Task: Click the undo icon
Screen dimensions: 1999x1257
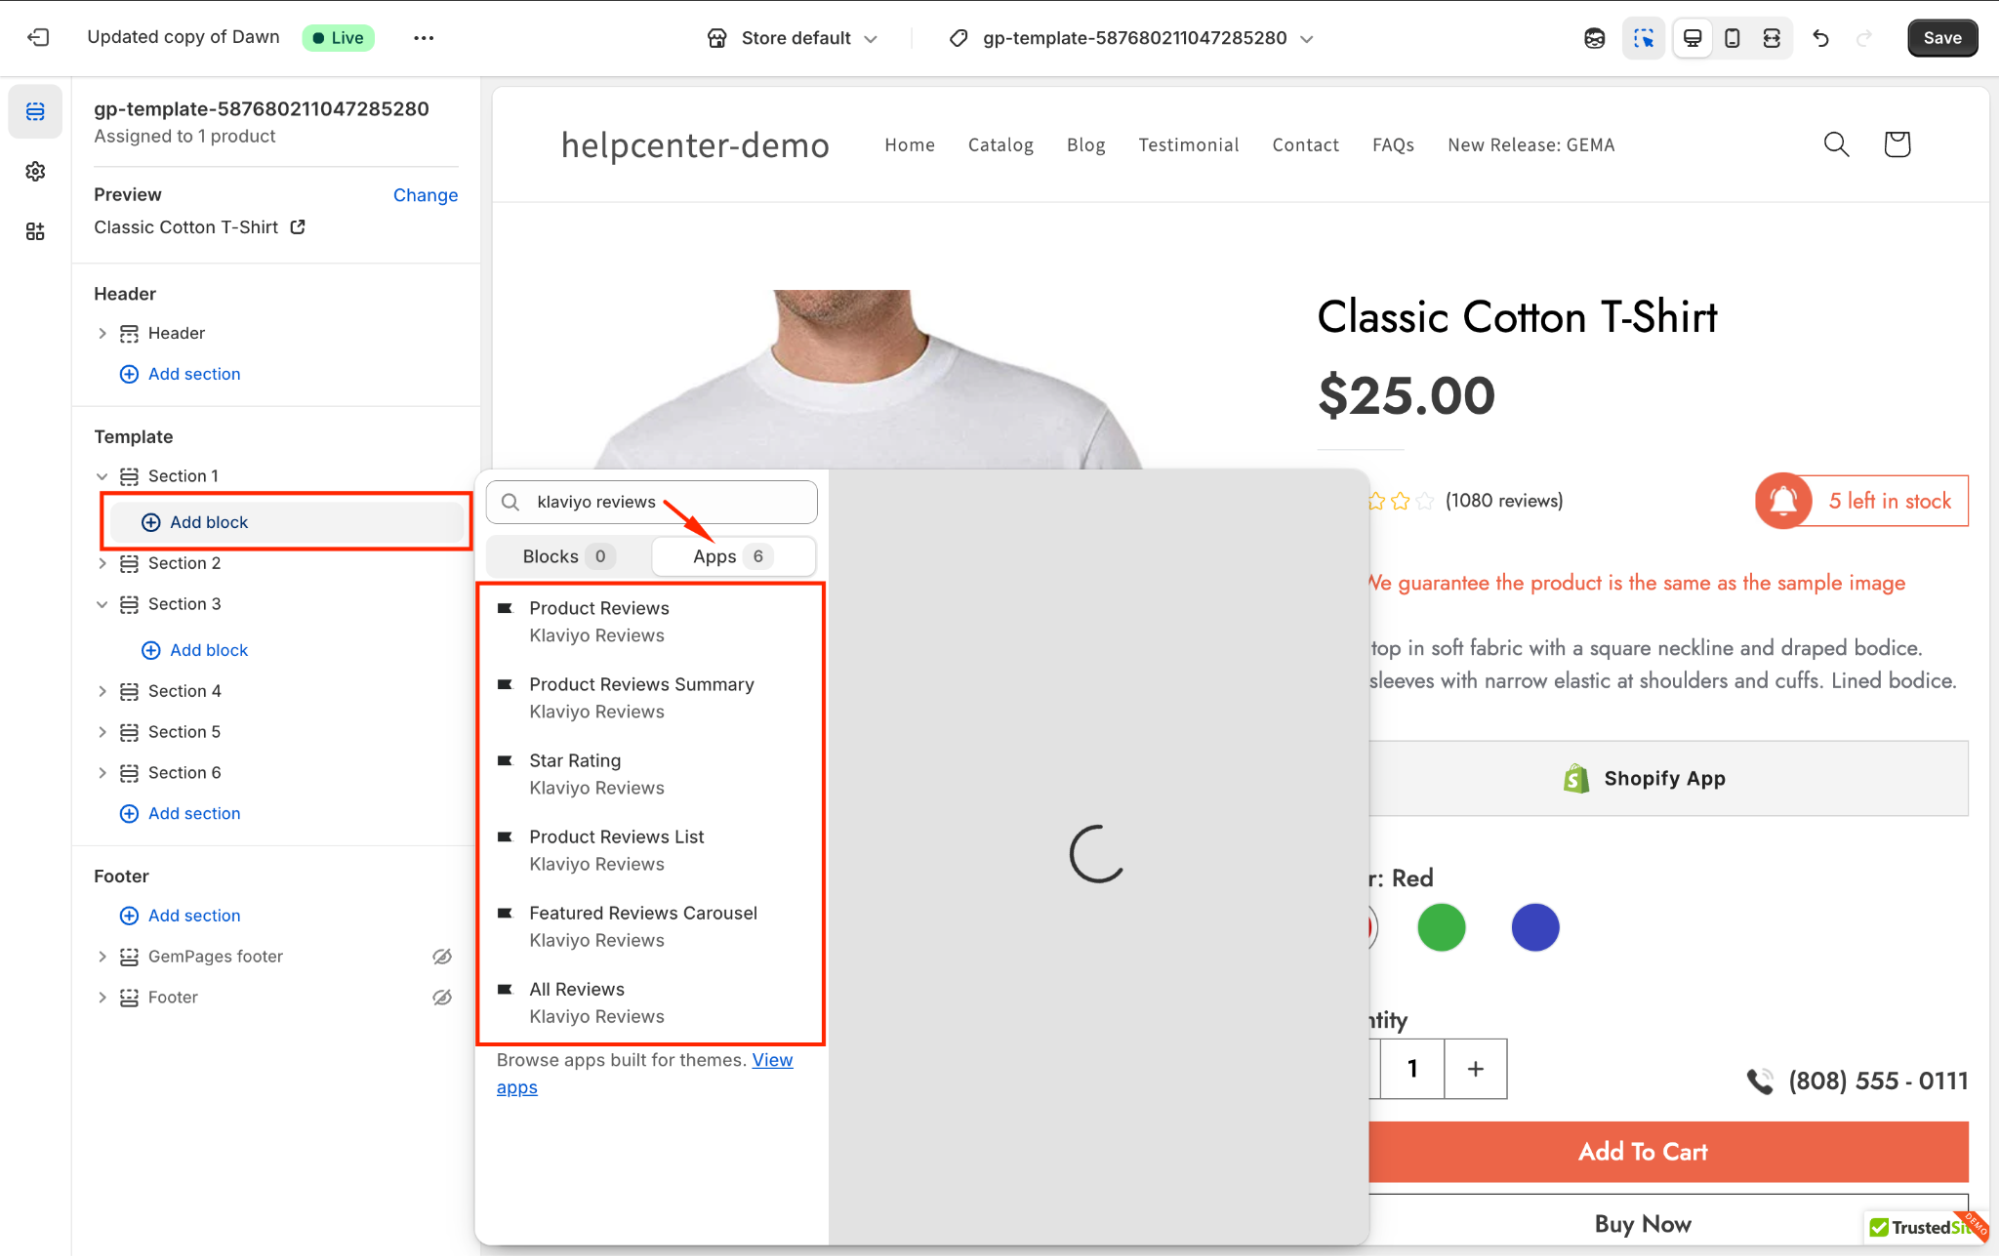Action: pyautogui.click(x=1820, y=38)
